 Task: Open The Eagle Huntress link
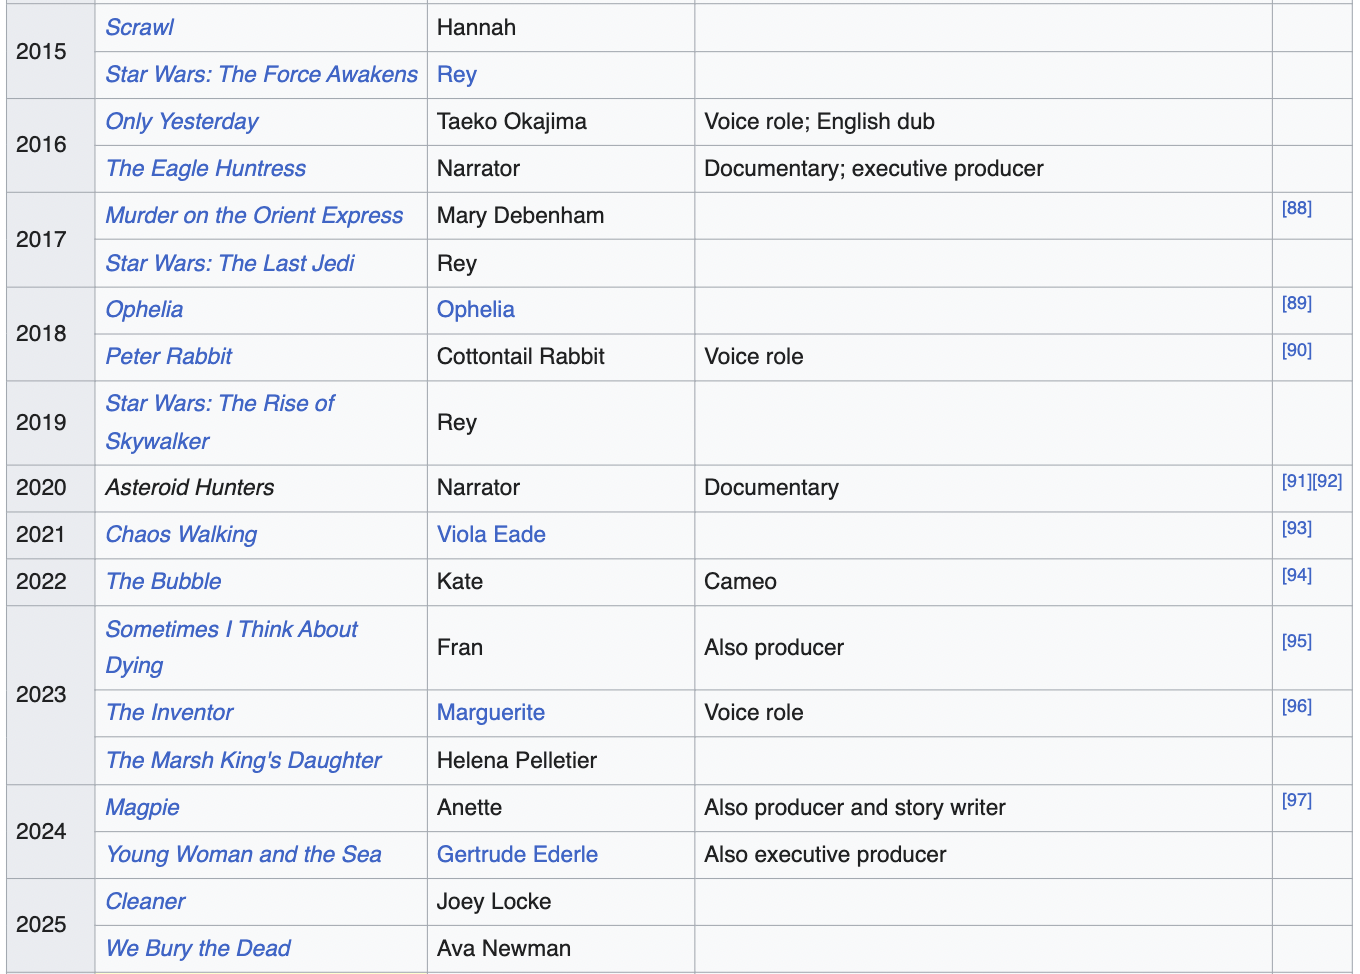[206, 169]
